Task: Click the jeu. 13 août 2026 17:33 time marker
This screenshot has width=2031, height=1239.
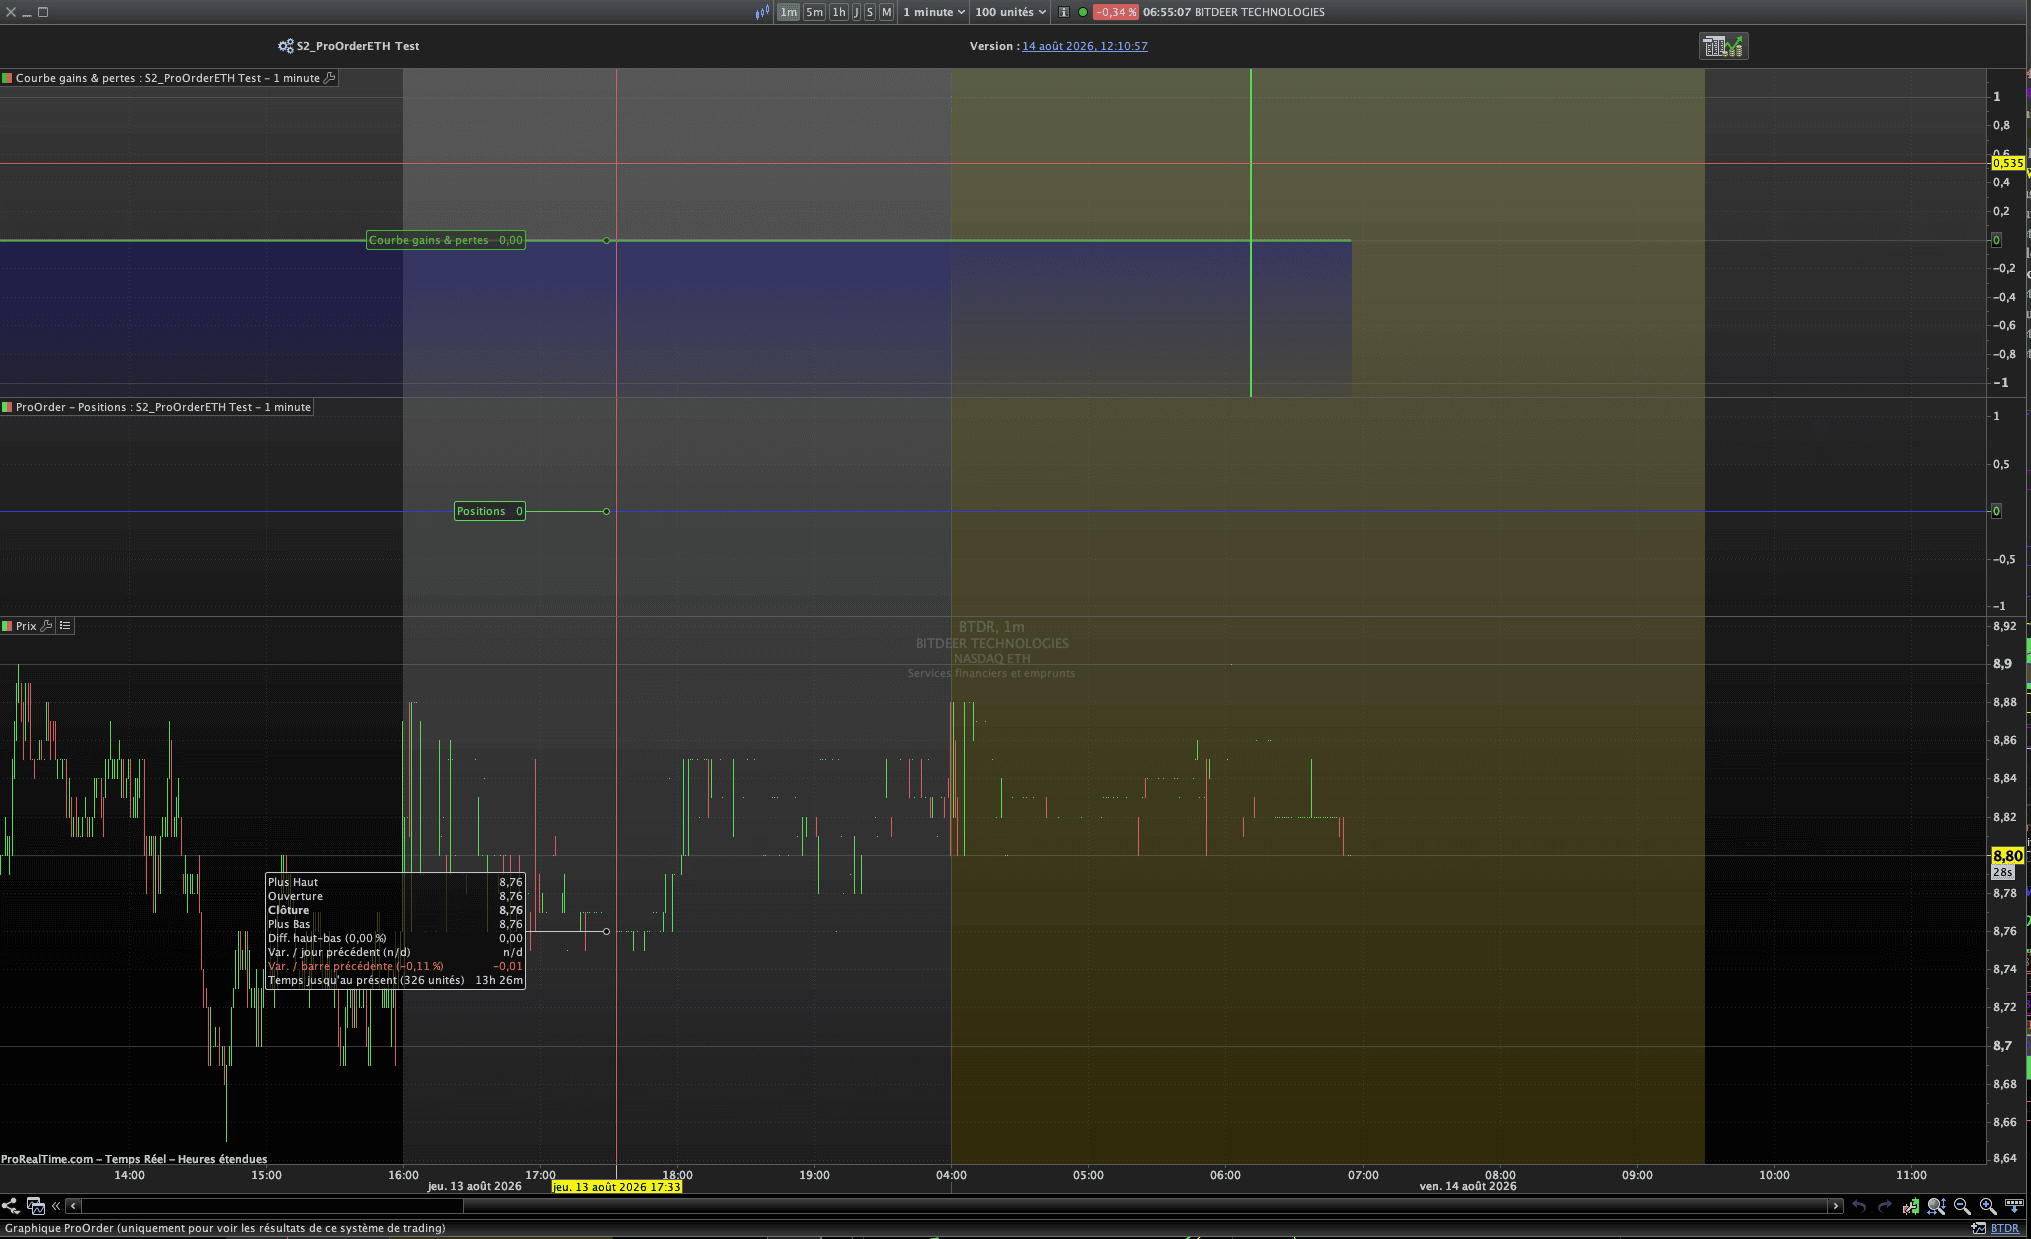Action: [x=617, y=1187]
